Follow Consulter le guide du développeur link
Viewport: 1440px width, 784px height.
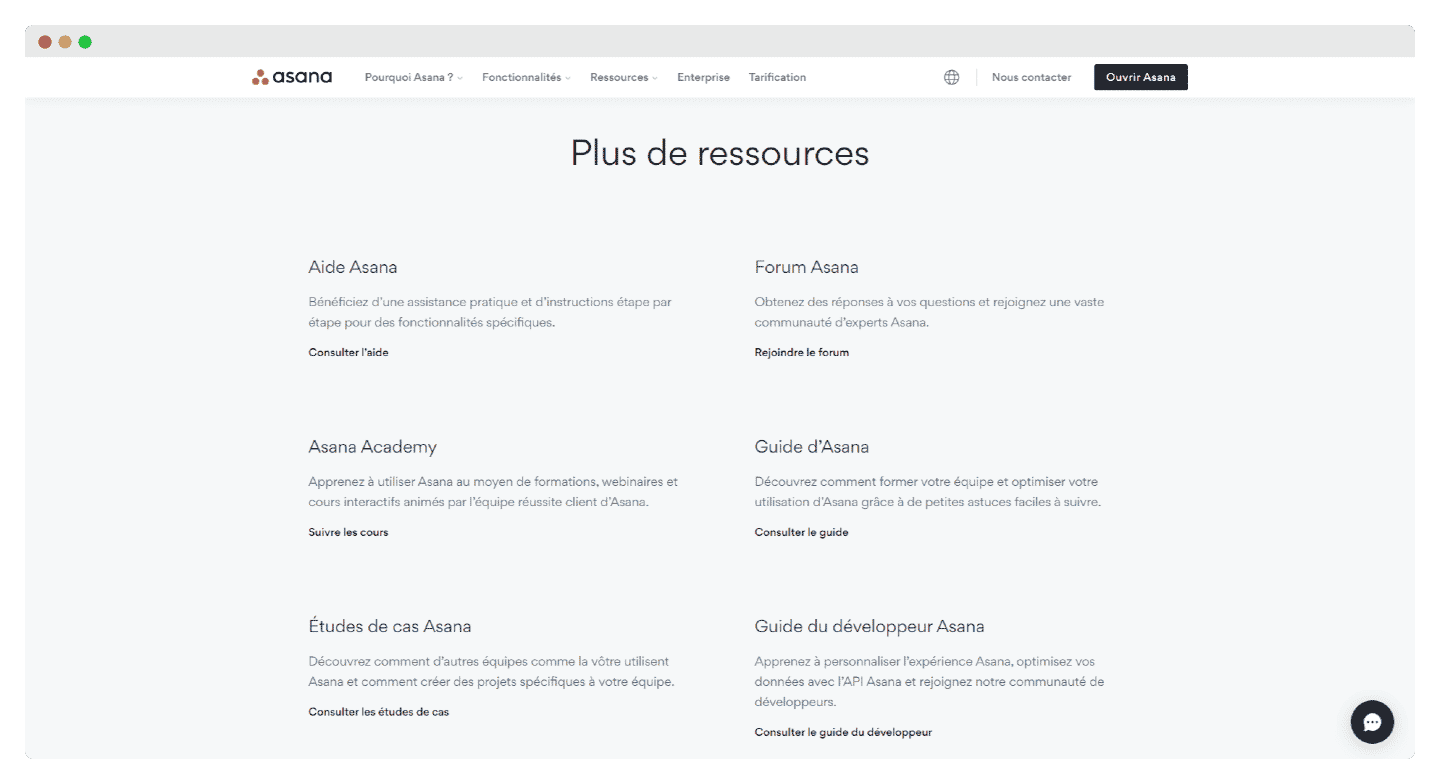coord(843,732)
